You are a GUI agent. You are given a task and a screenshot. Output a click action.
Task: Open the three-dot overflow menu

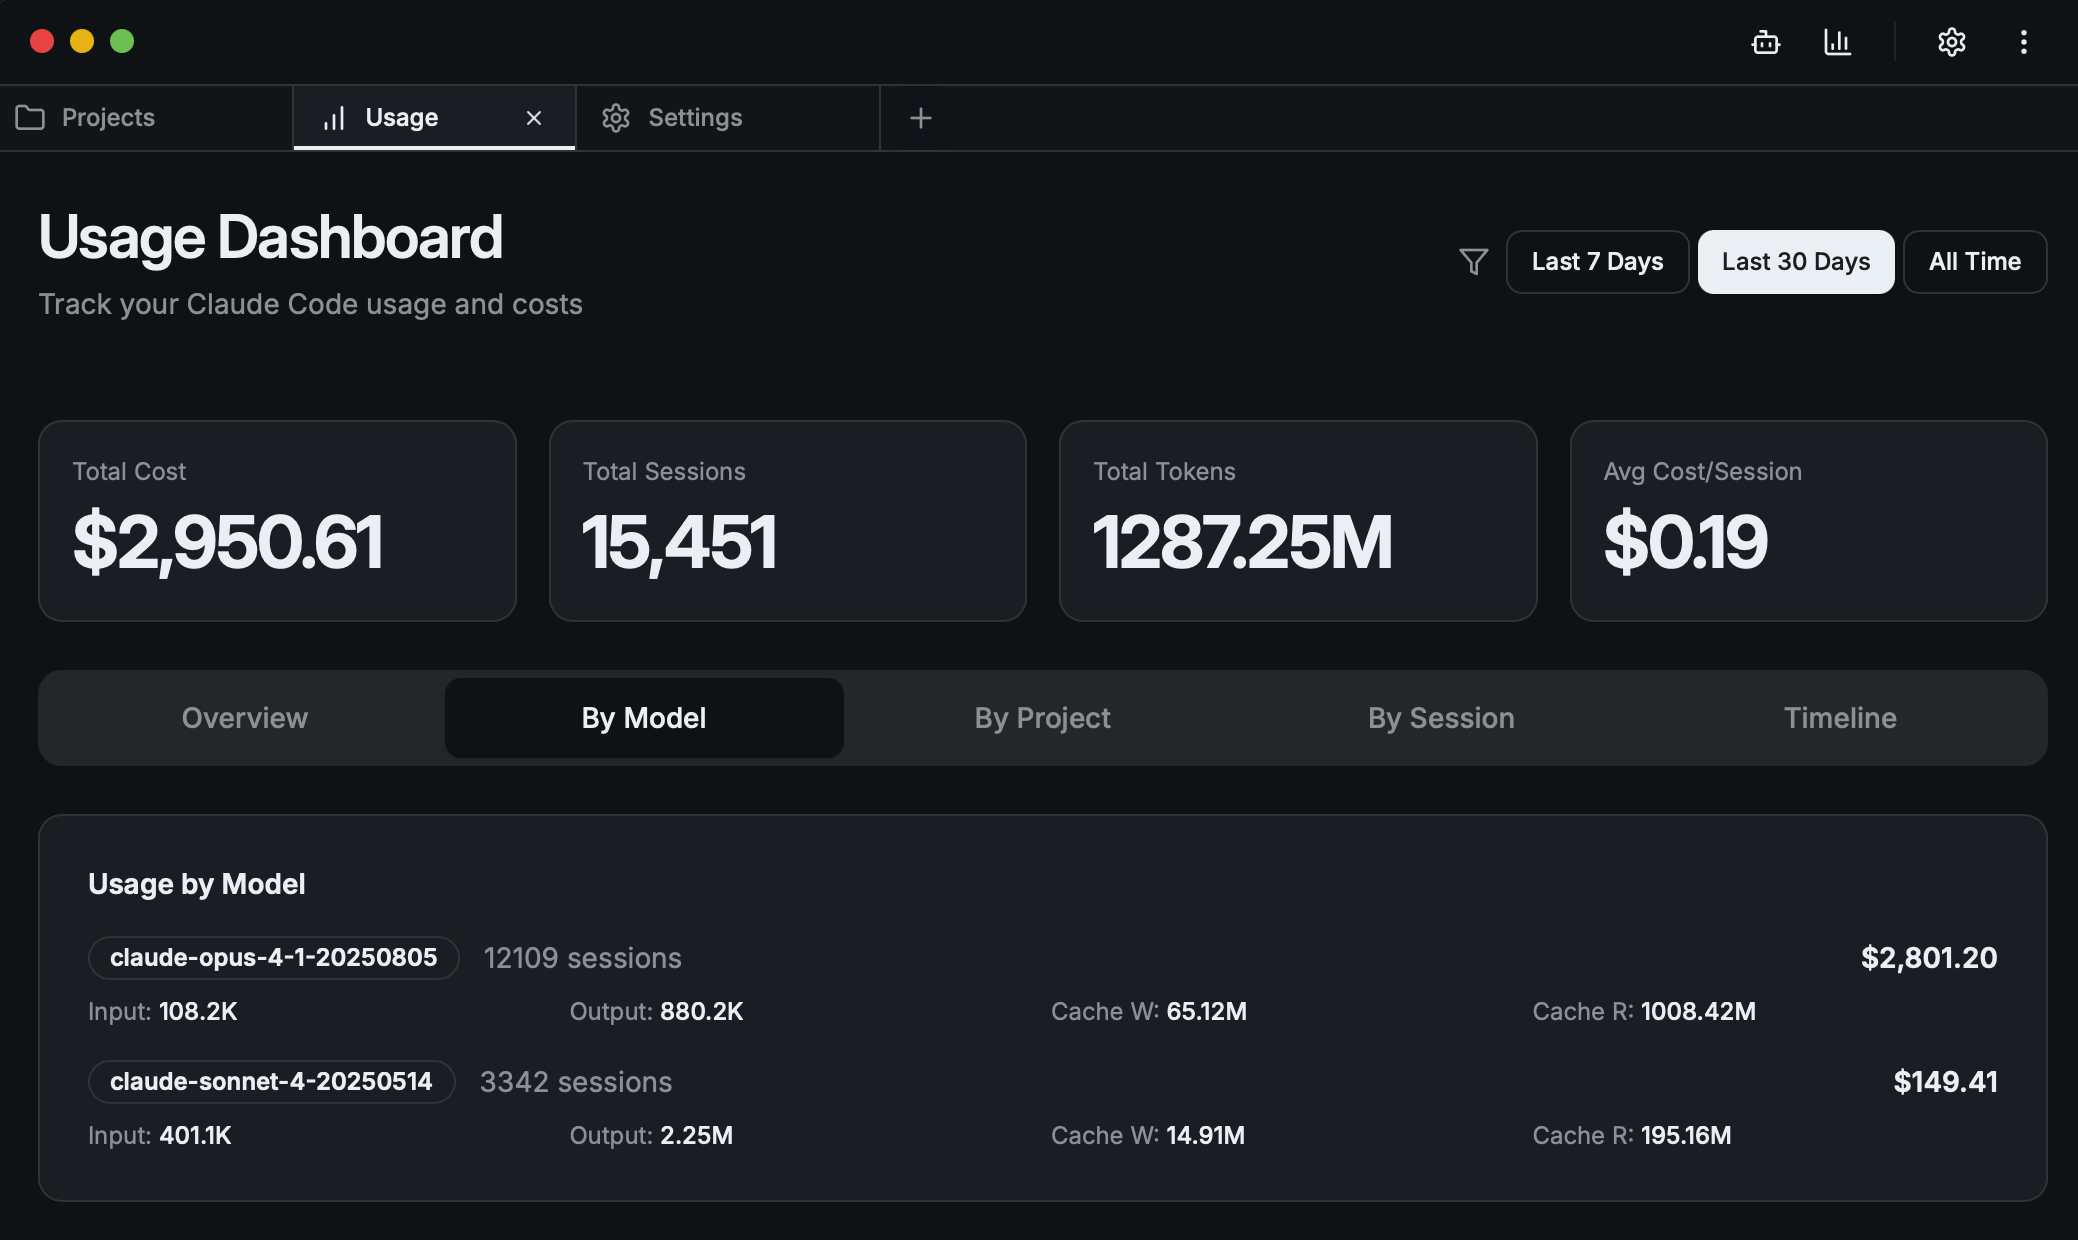2023,42
